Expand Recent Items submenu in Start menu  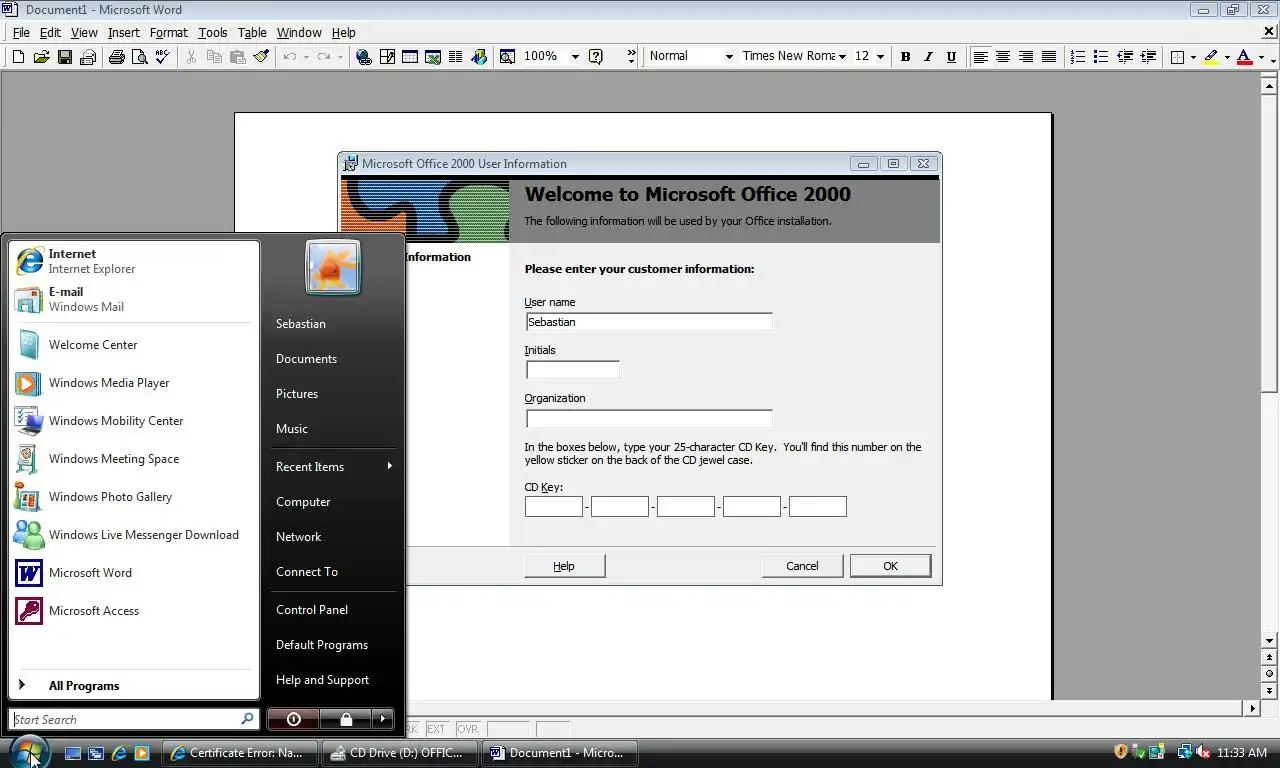(x=333, y=467)
